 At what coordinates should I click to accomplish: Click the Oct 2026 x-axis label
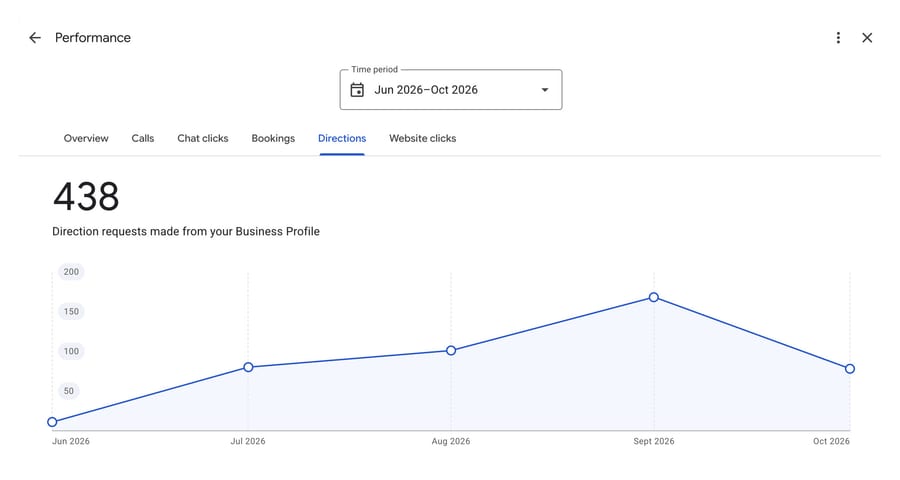[x=831, y=441]
